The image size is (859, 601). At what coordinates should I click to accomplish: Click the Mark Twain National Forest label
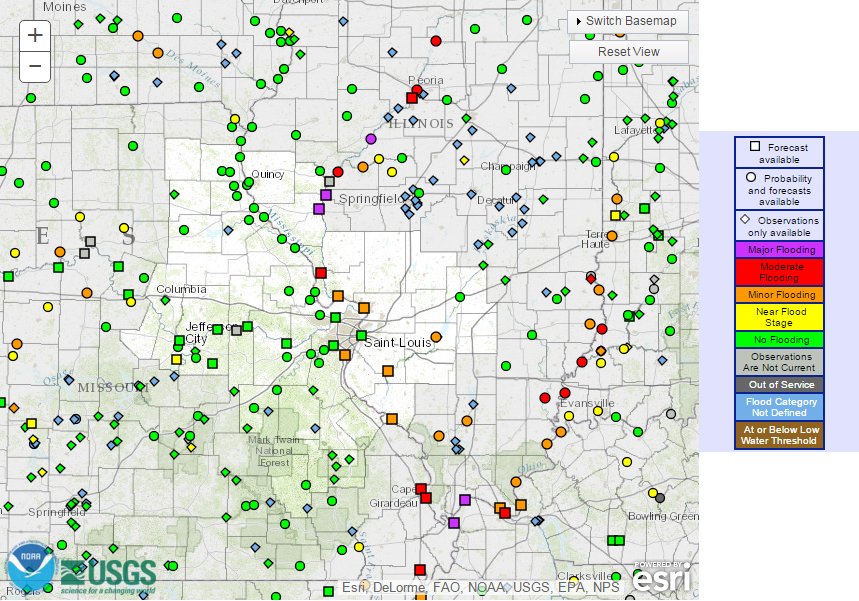(x=274, y=451)
